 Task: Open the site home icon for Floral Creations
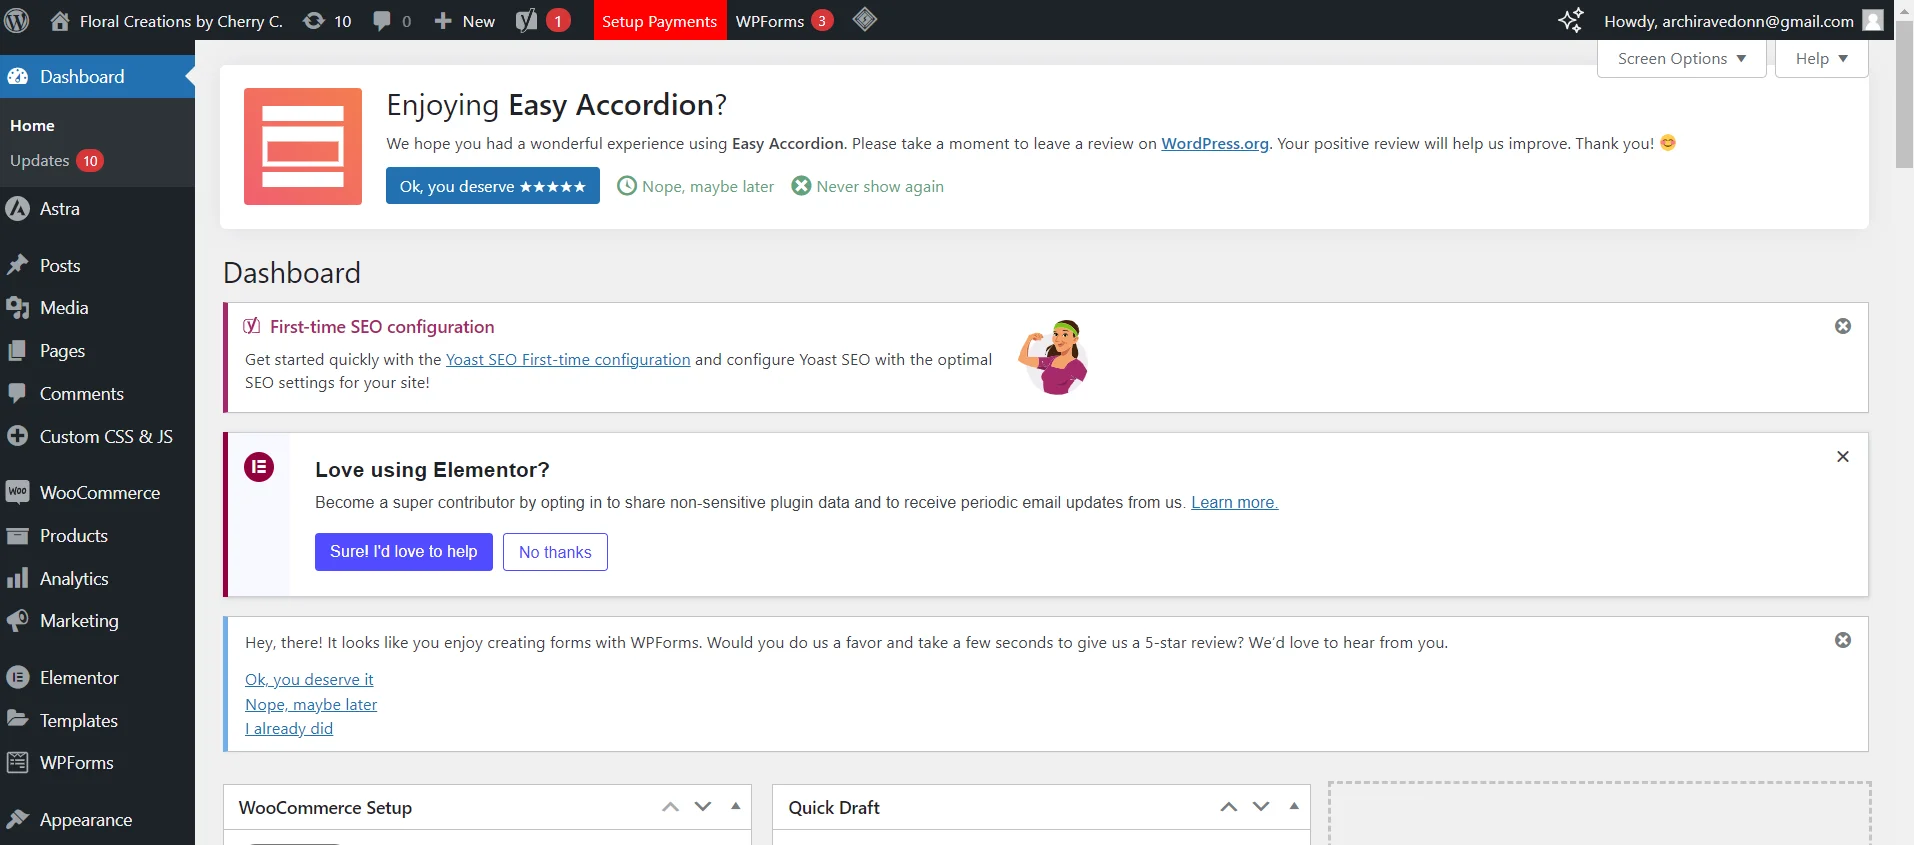pyautogui.click(x=60, y=21)
